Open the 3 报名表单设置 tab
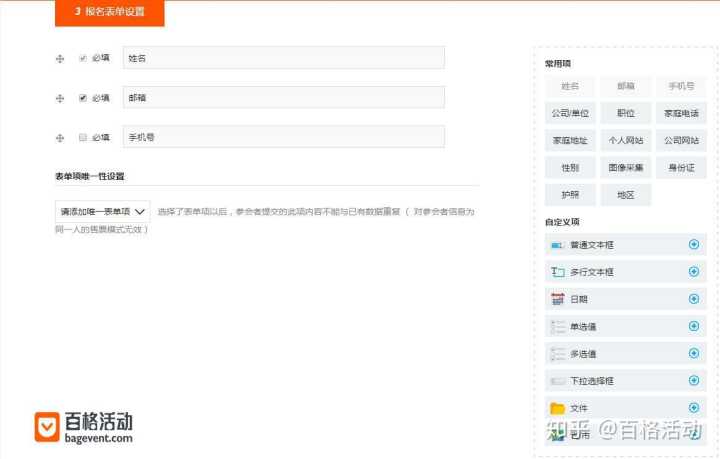The image size is (720, 459). 110,13
